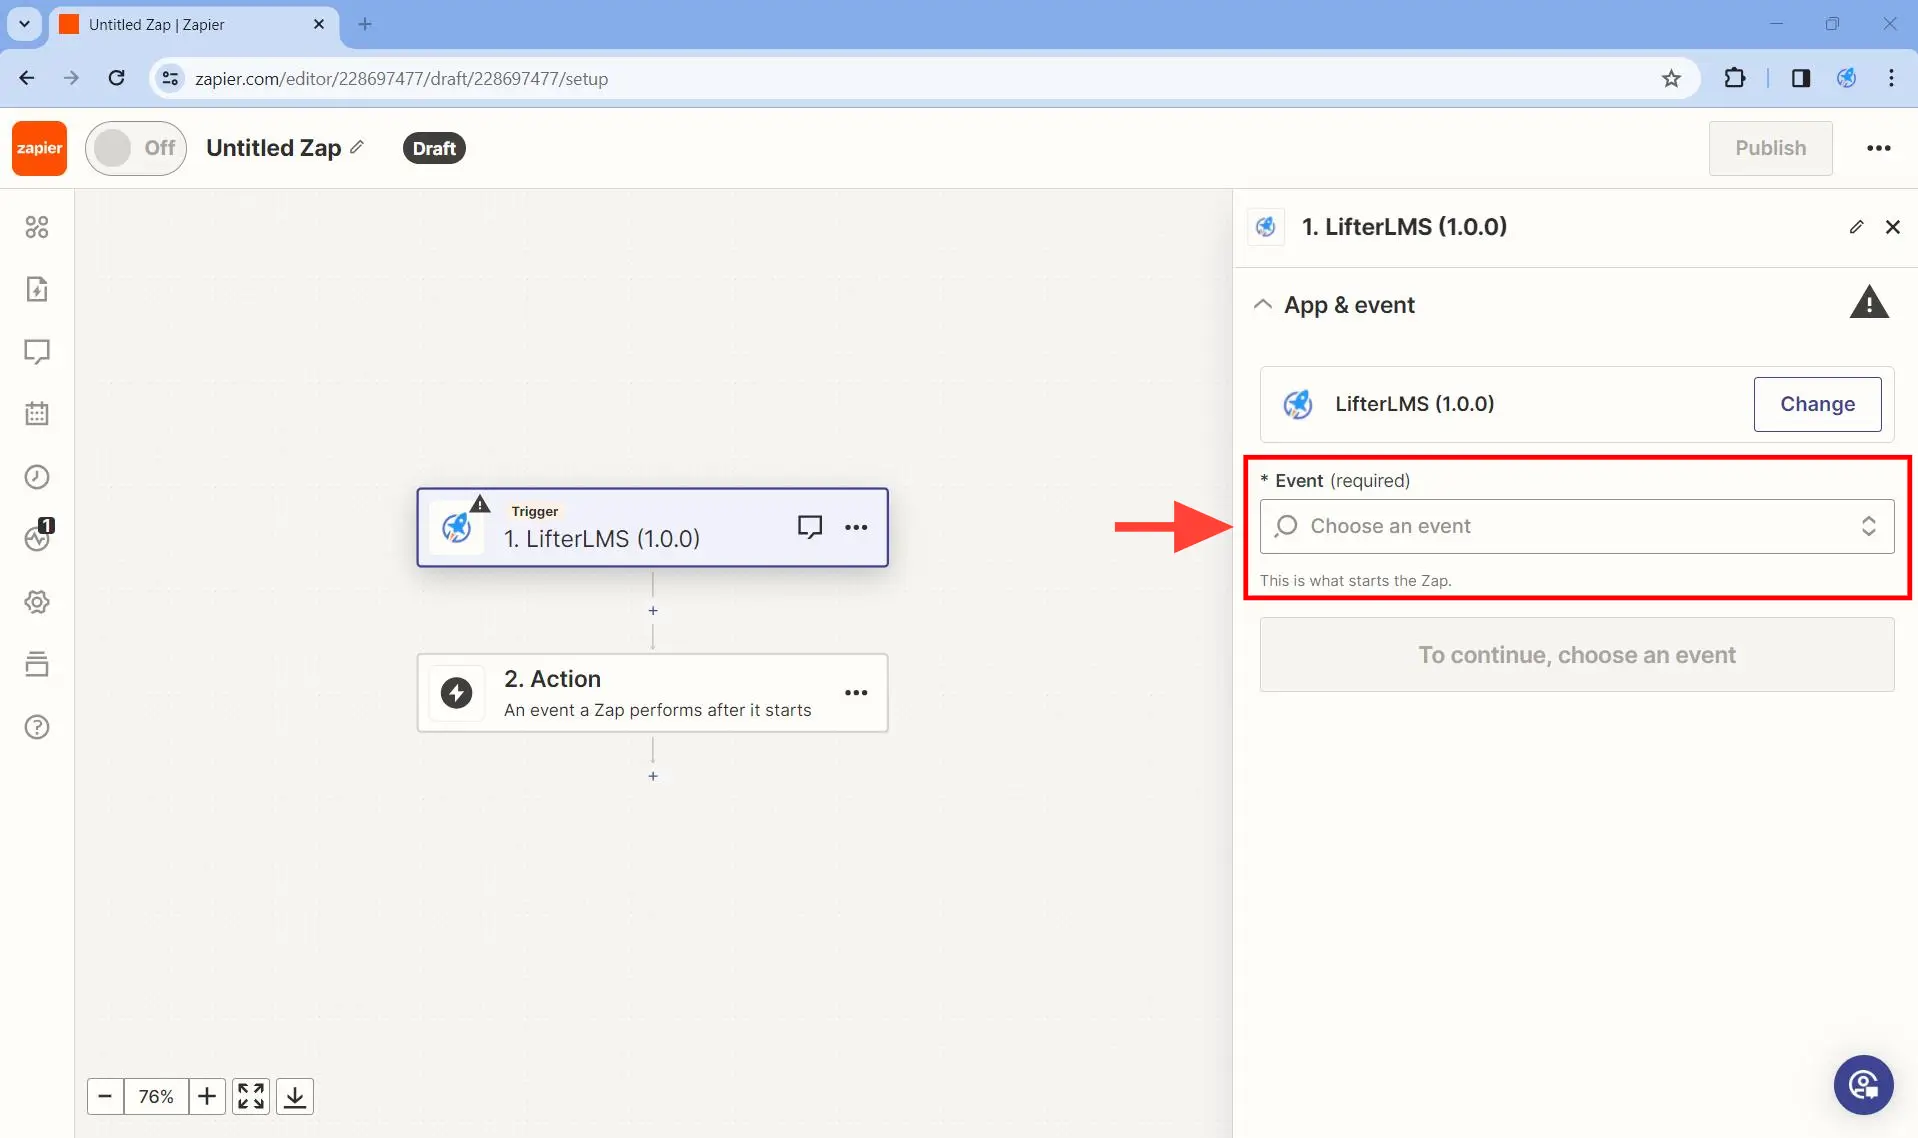The image size is (1918, 1138).
Task: Open the Choose an event dropdown
Action: click(1576, 526)
